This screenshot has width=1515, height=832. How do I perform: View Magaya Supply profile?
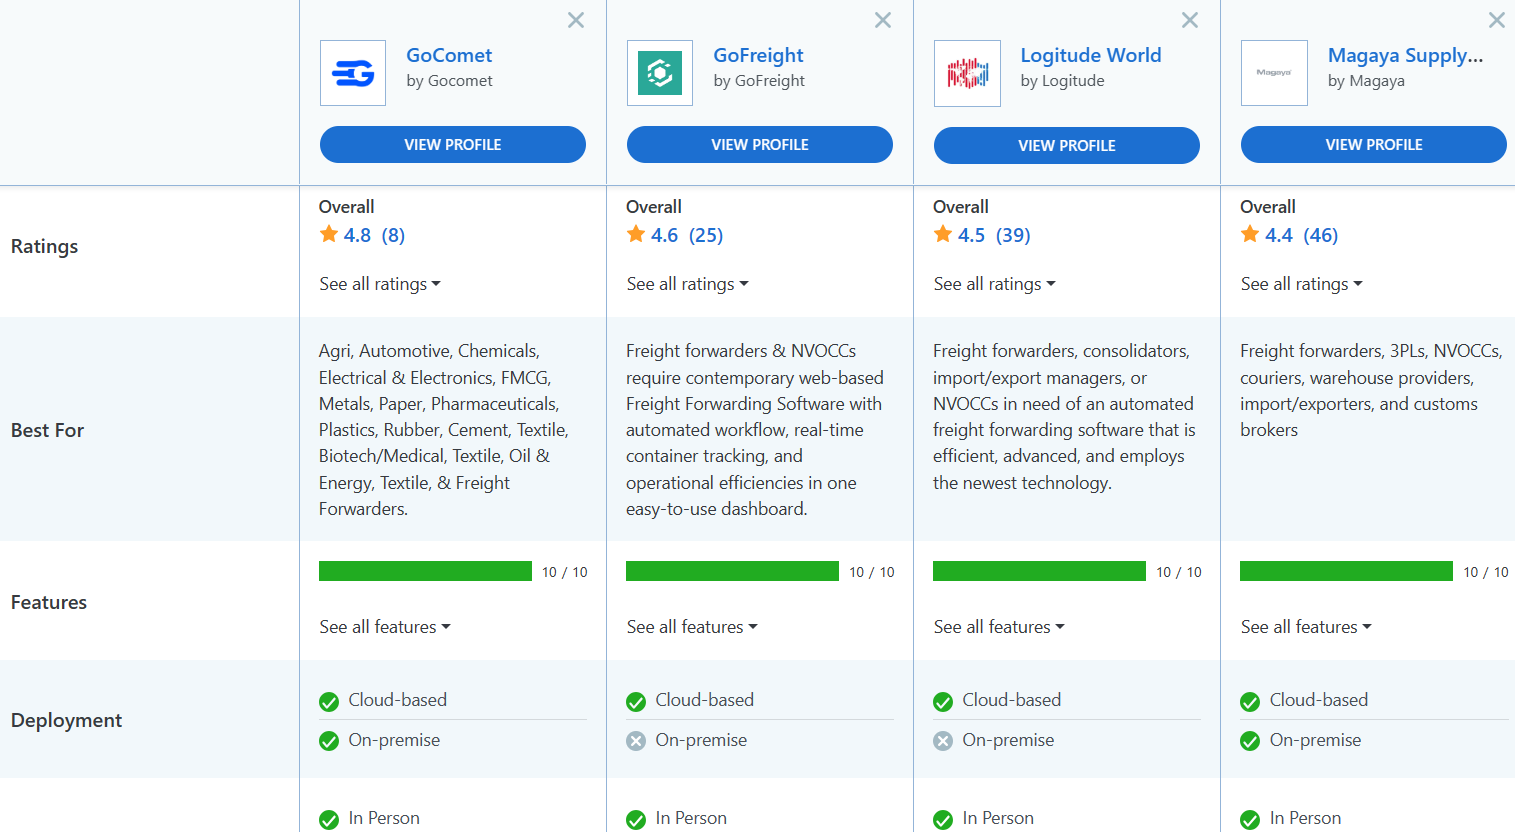tap(1374, 144)
